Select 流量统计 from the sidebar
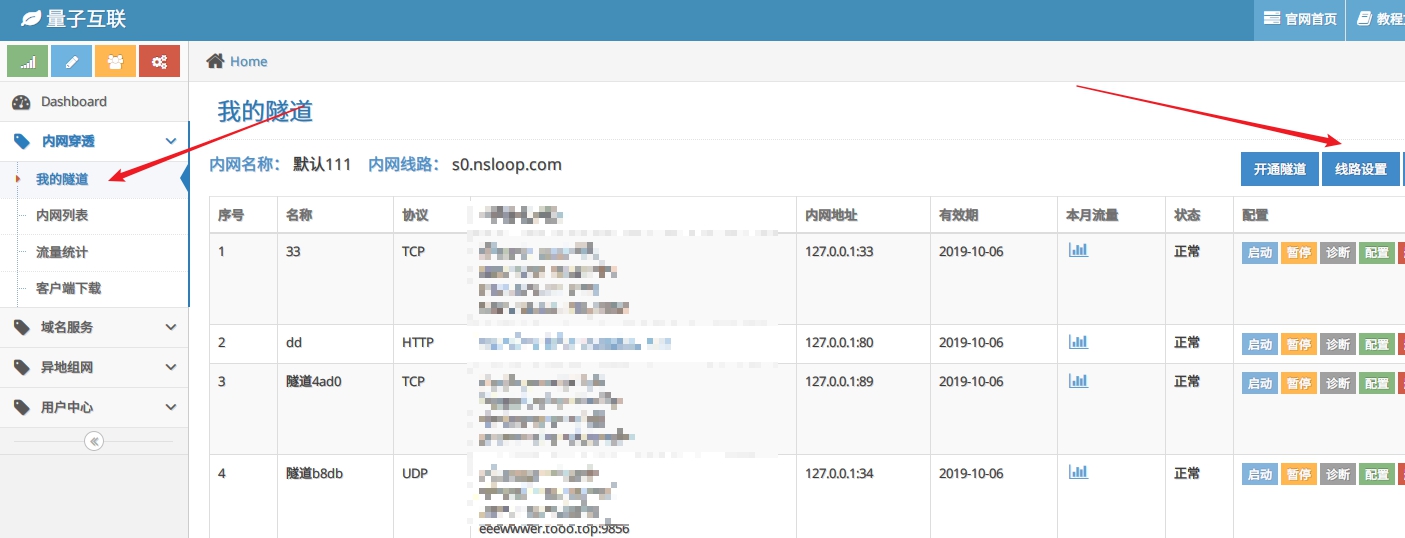This screenshot has width=1405, height=538. point(62,252)
